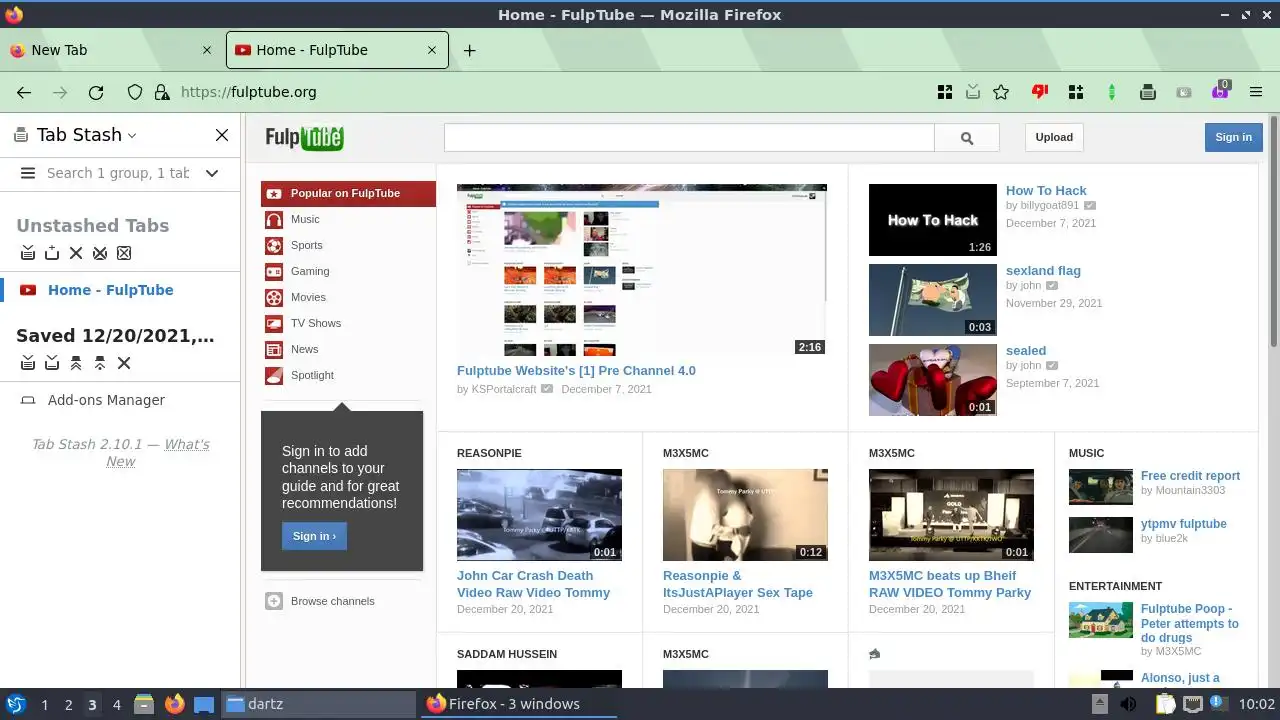1280x720 pixels.
Task: Open the Gaming category
Action: pos(309,272)
